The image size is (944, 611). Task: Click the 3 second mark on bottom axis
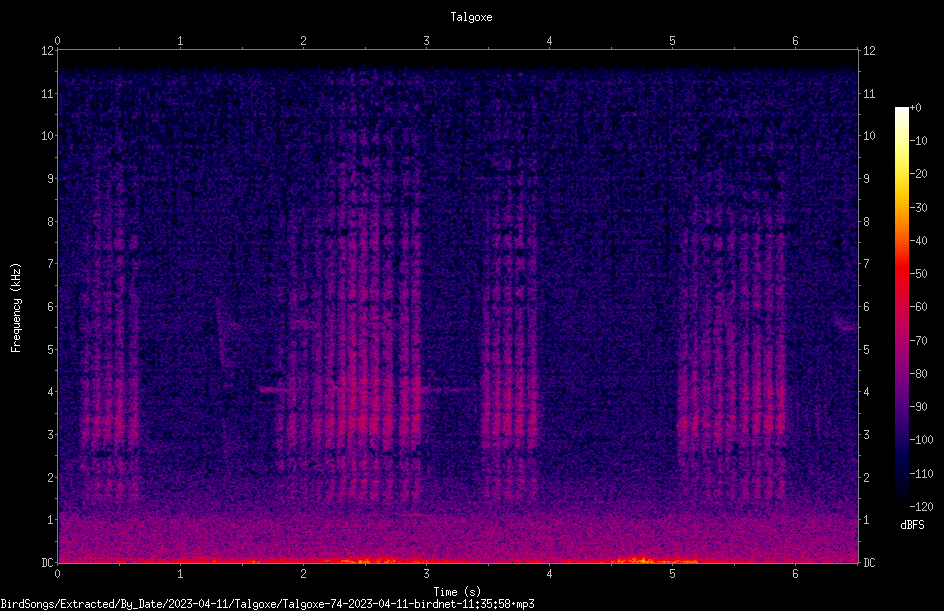coord(426,574)
